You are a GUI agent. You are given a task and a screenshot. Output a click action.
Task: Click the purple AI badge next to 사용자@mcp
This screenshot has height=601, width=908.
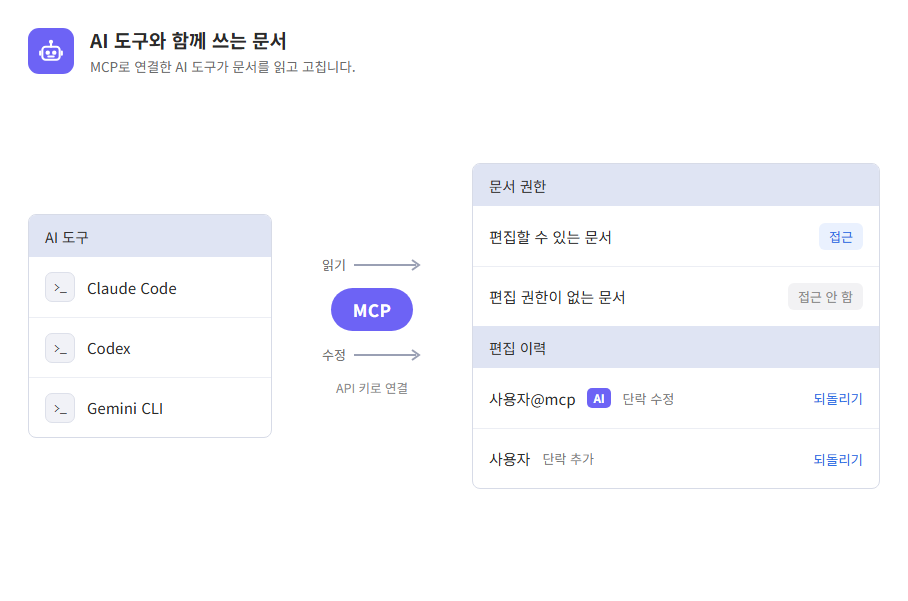coord(599,398)
